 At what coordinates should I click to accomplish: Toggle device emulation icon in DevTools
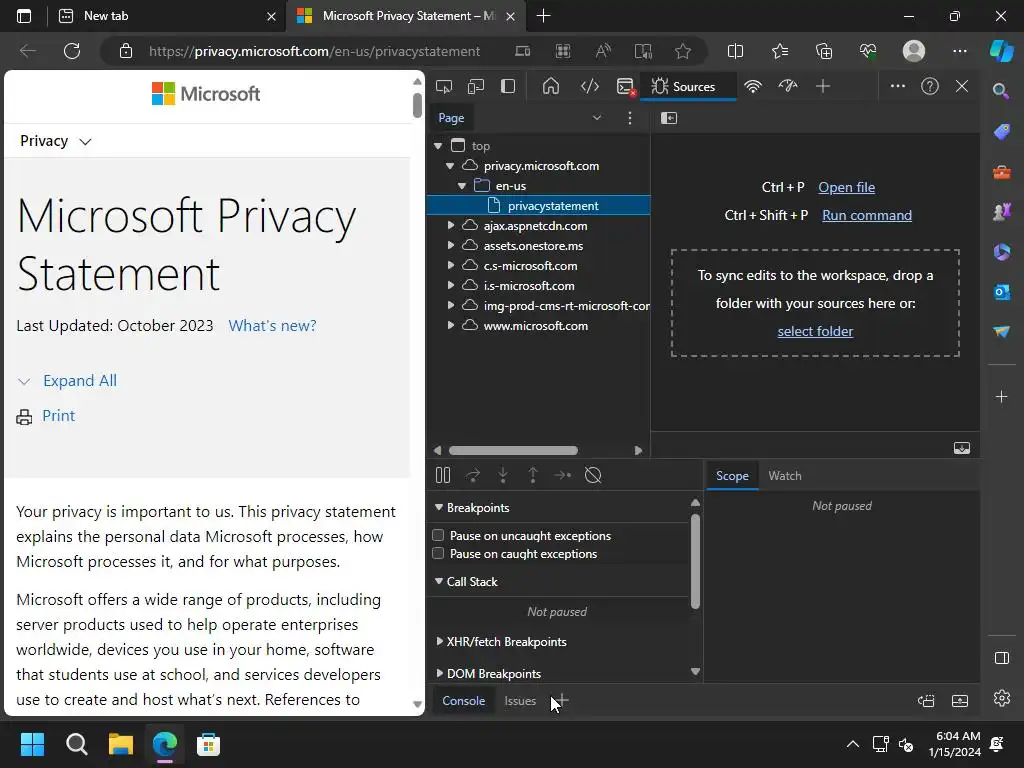(x=476, y=86)
